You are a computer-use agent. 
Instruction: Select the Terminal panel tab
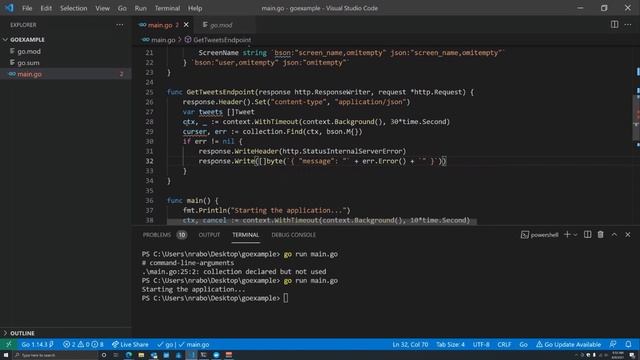245,235
